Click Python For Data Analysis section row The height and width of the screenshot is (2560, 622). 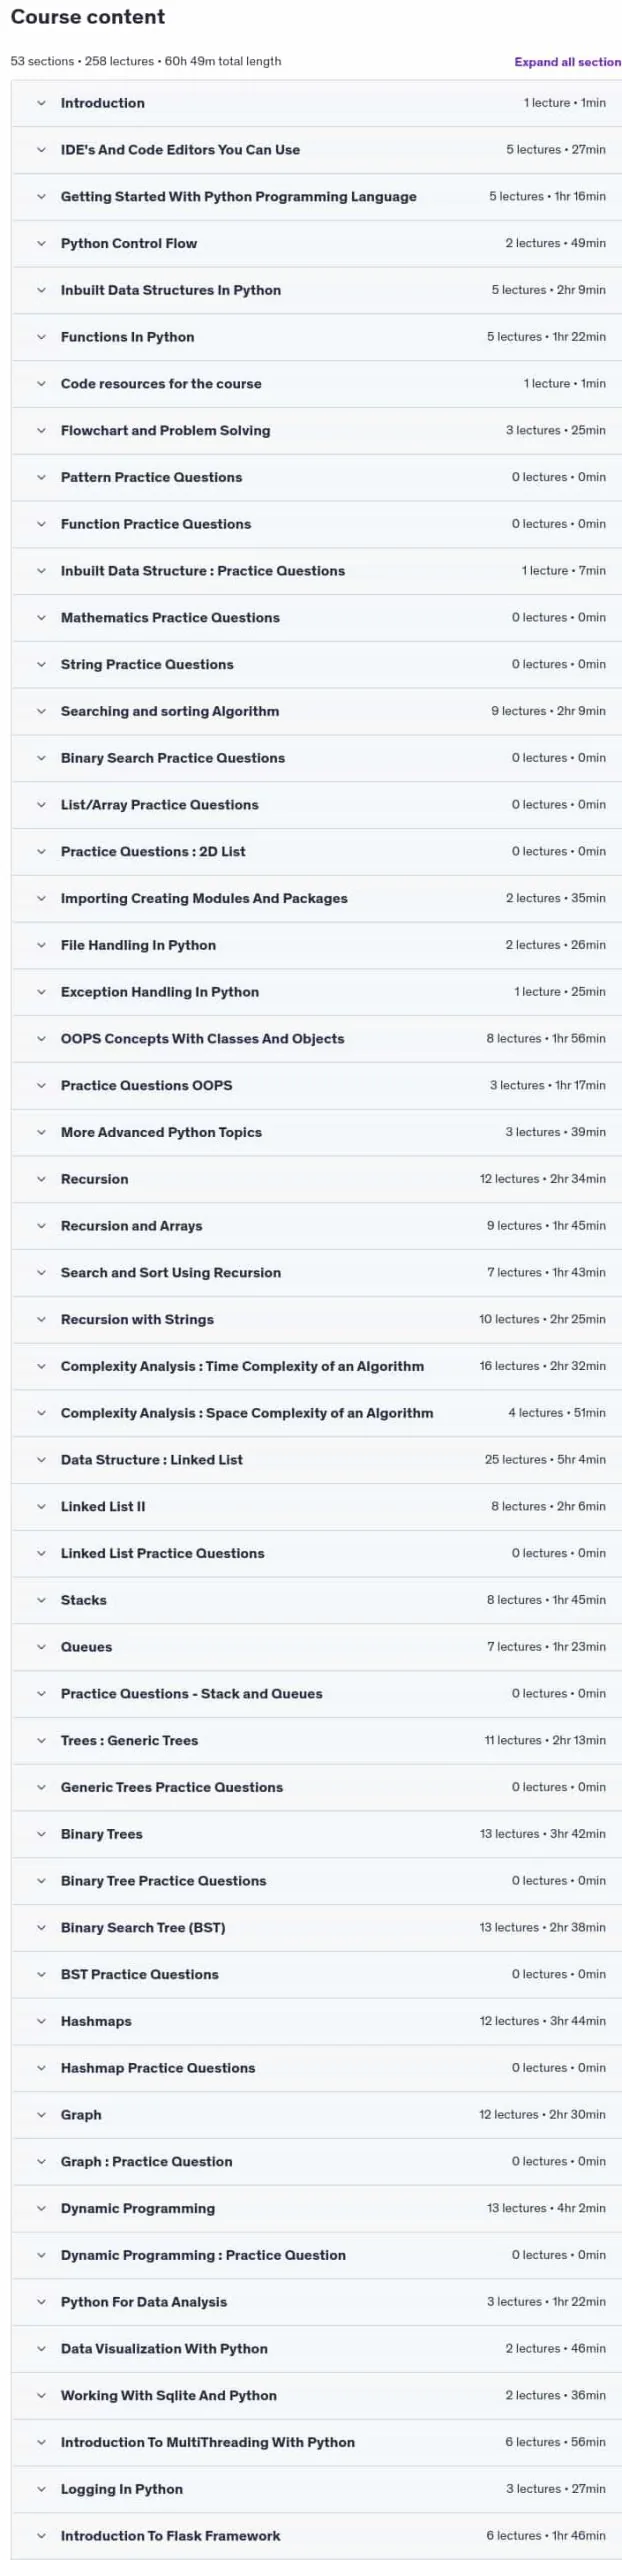316,2302
